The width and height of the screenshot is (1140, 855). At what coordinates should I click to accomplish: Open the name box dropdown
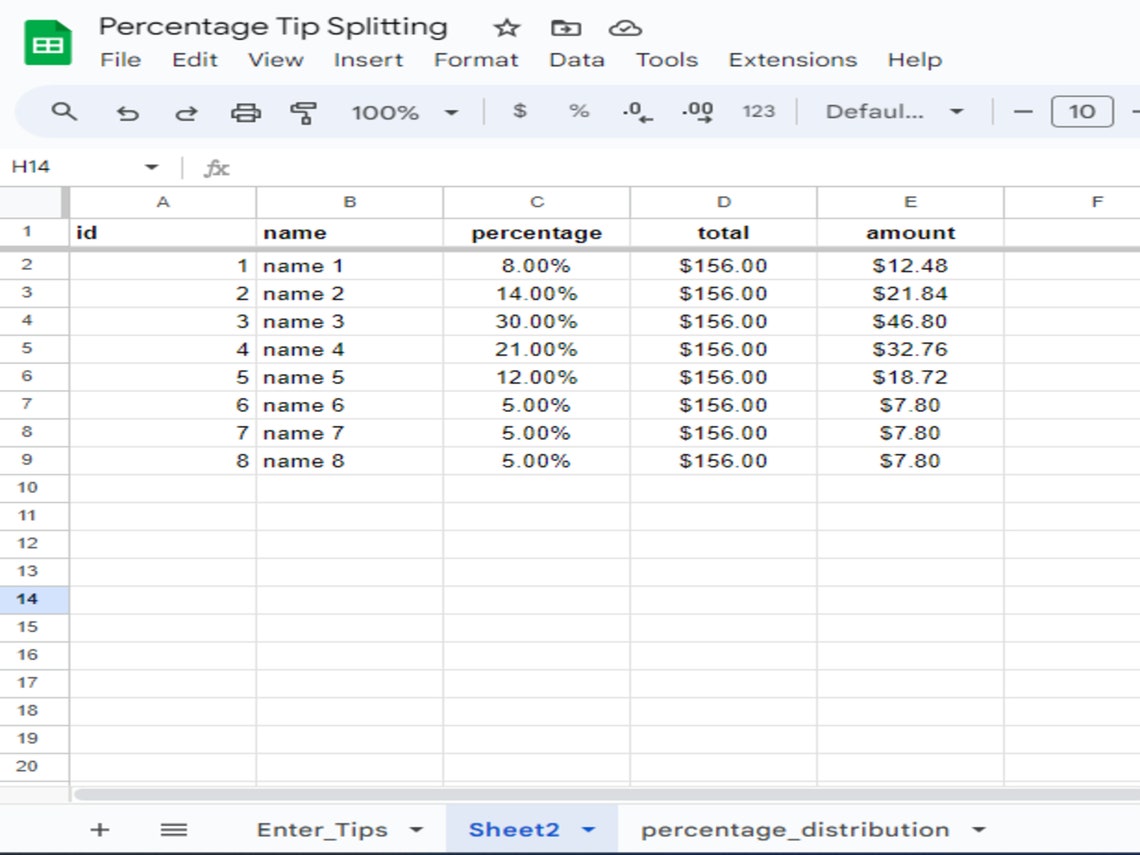click(152, 167)
